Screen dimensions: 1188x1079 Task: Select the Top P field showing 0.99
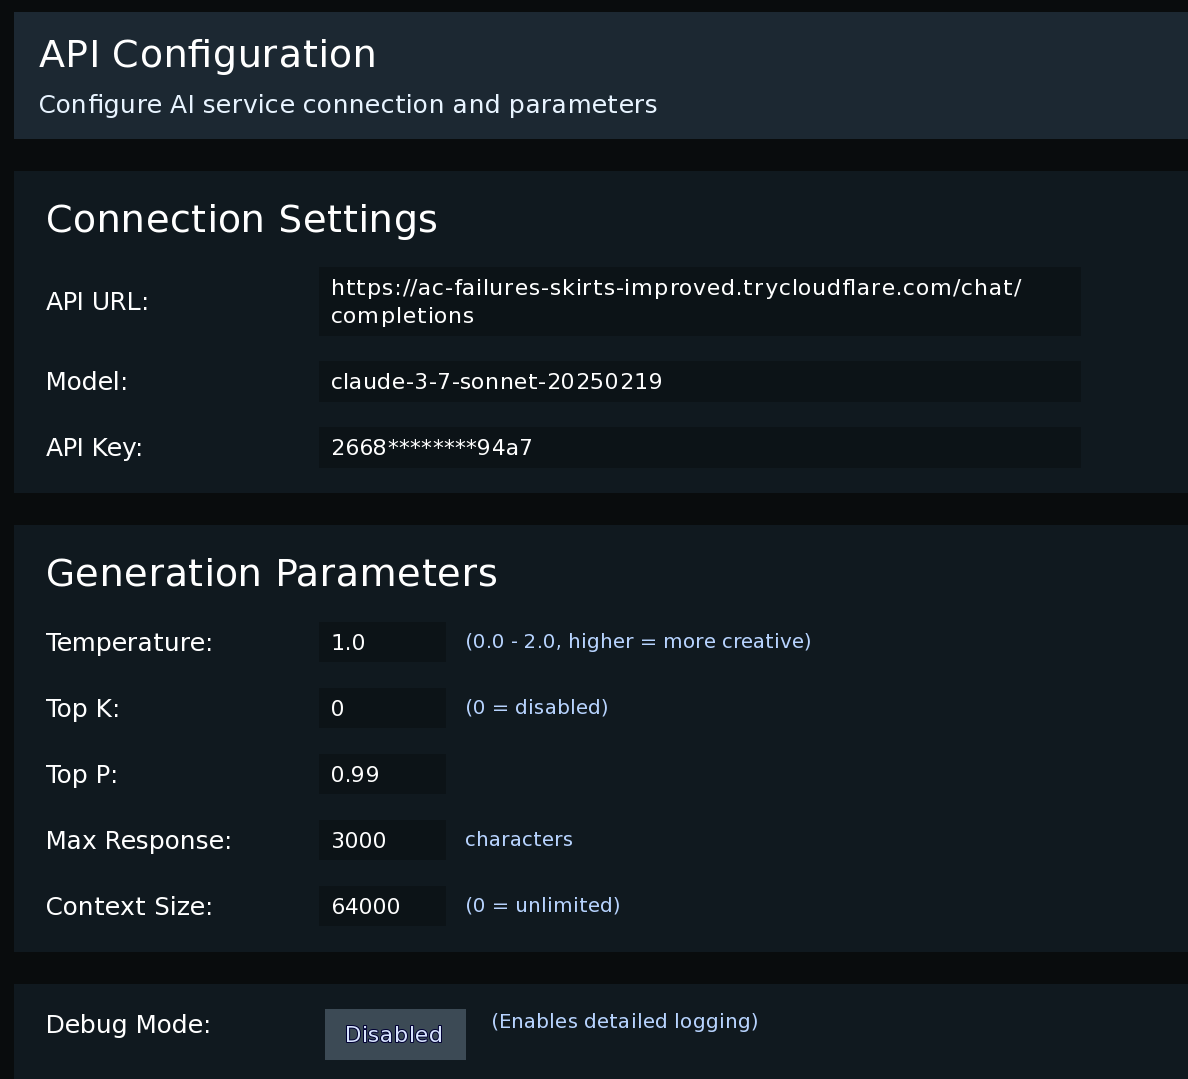pos(382,774)
